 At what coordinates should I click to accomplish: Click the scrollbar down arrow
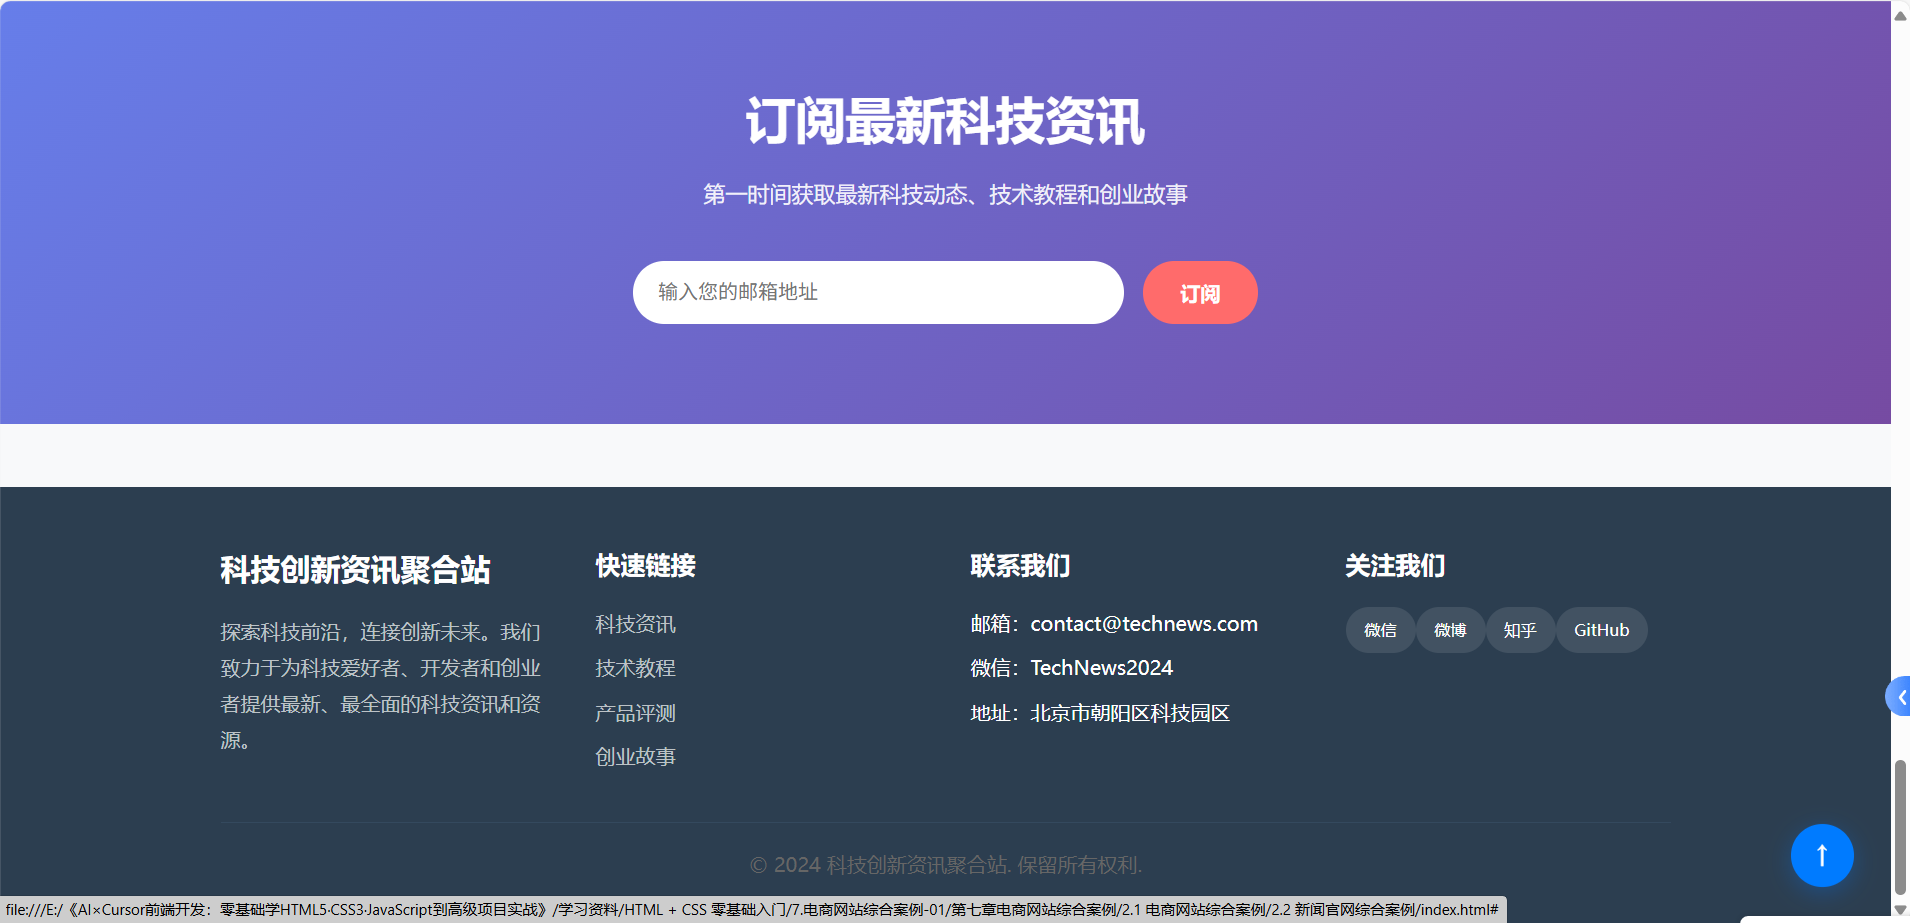[x=1900, y=910]
